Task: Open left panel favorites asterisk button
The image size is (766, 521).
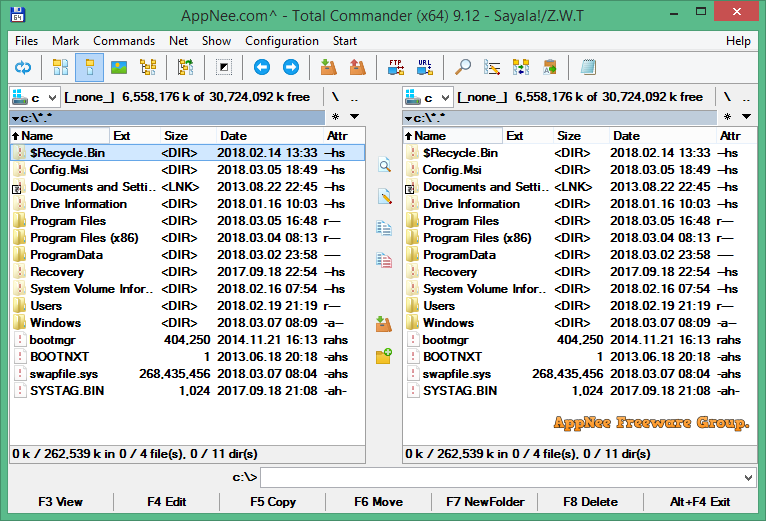Action: coord(335,116)
